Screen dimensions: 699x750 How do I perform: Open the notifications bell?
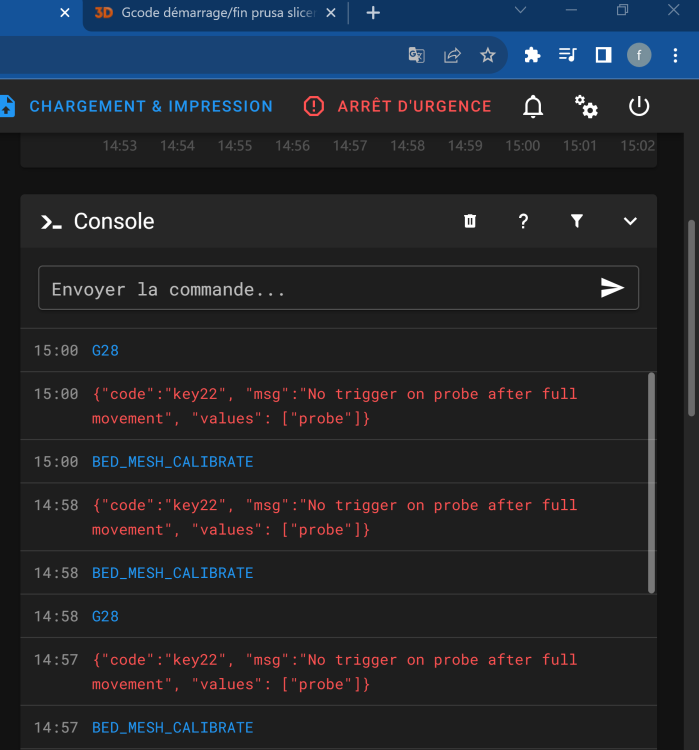coord(534,107)
